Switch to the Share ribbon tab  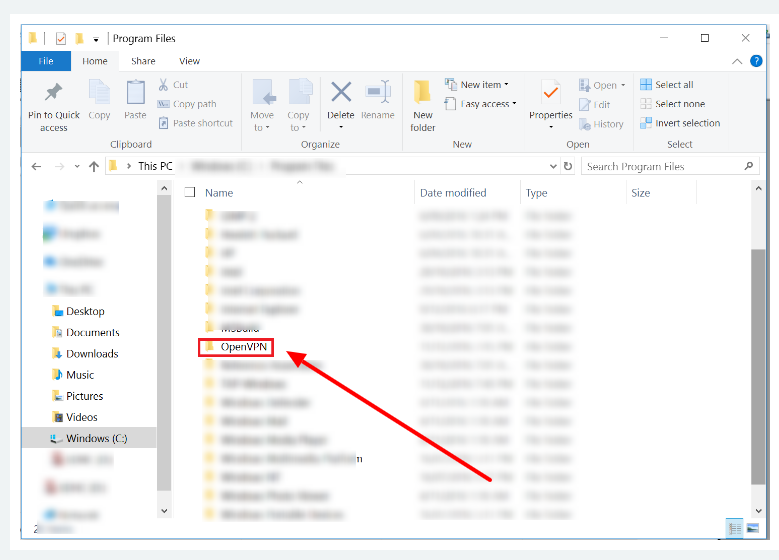(143, 61)
